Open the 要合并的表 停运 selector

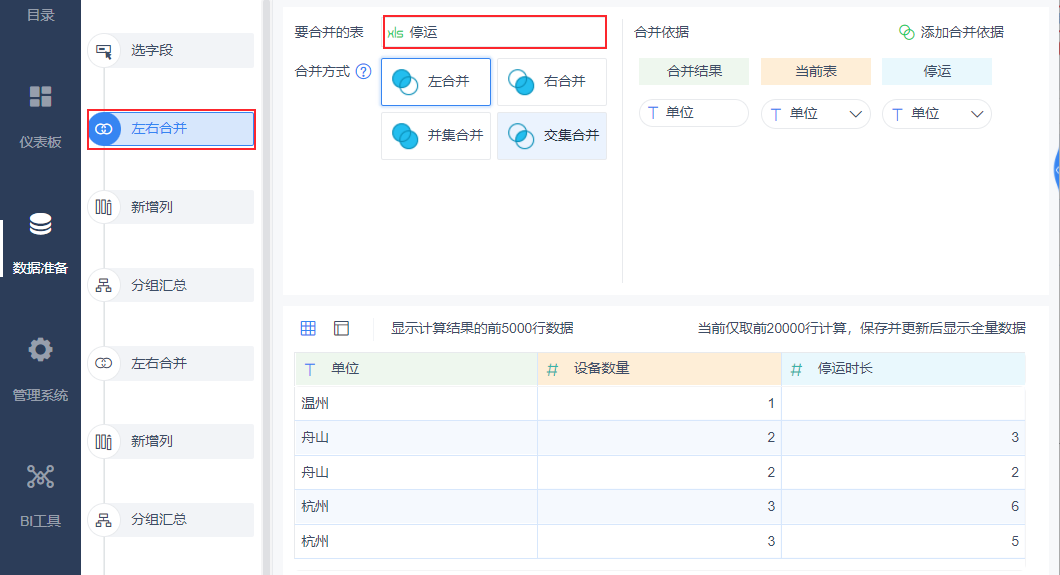click(x=495, y=32)
